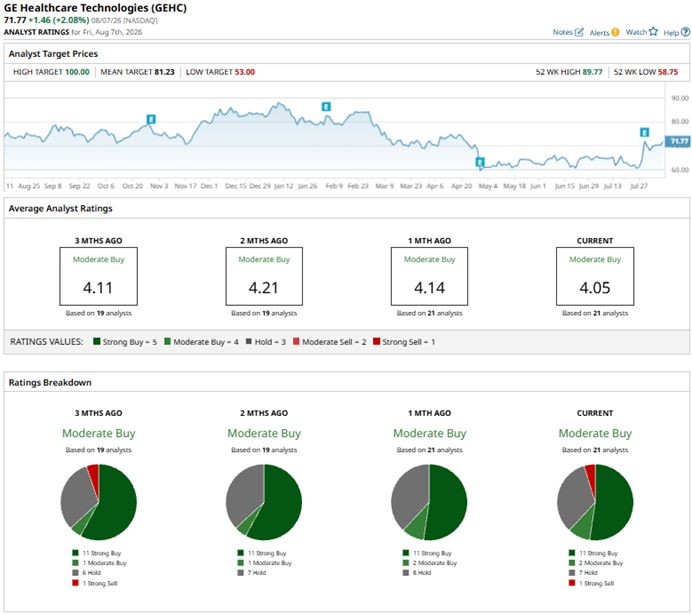Click '8 Hold' under 1 MTH AGO pie
Image resolution: width=692 pixels, height=614 pixels.
422,573
